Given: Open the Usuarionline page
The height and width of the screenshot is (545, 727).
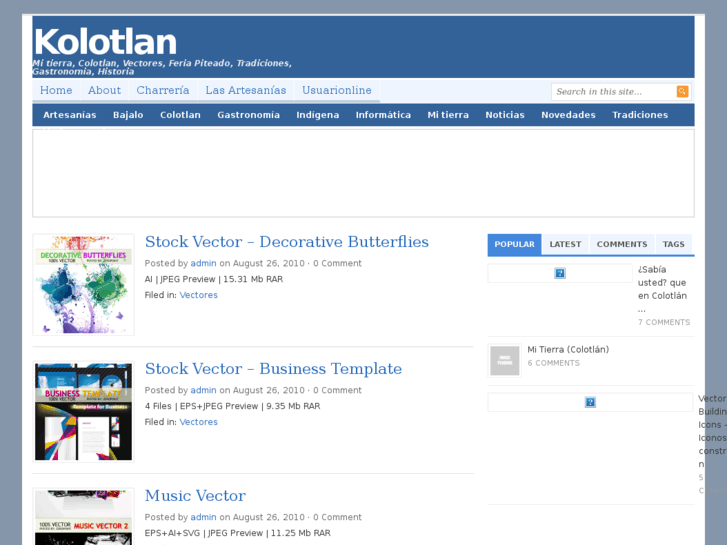Looking at the screenshot, I should (337, 90).
